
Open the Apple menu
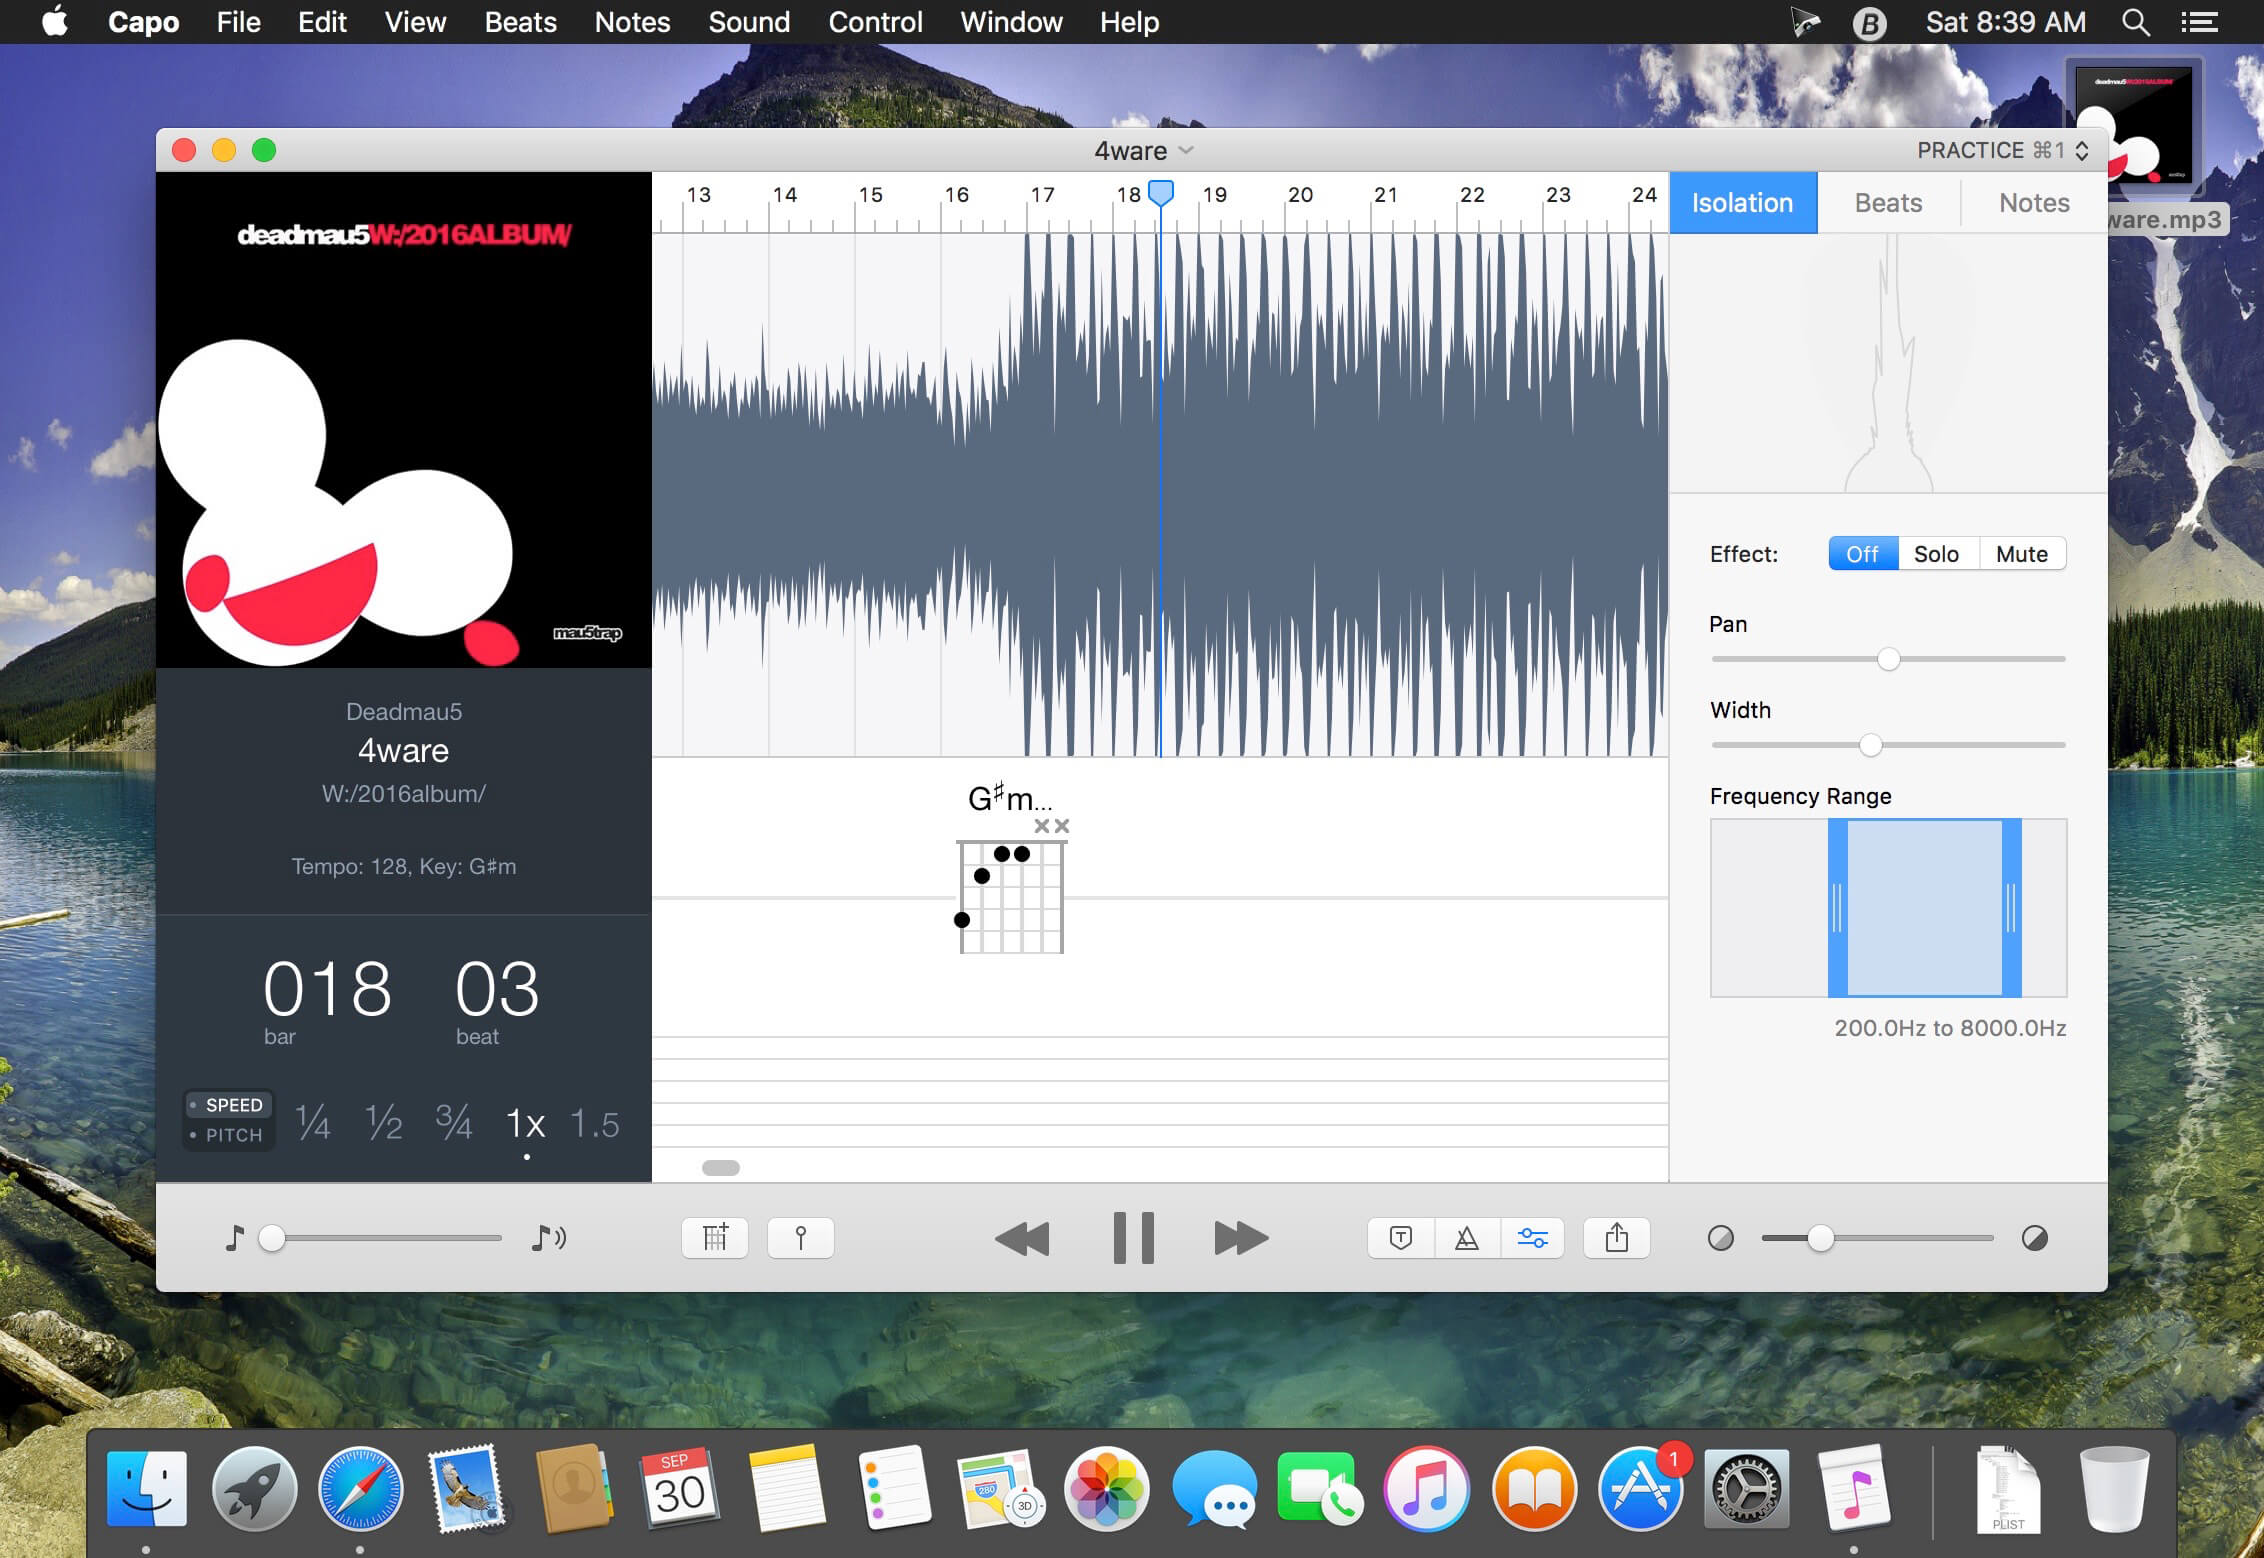tap(55, 21)
